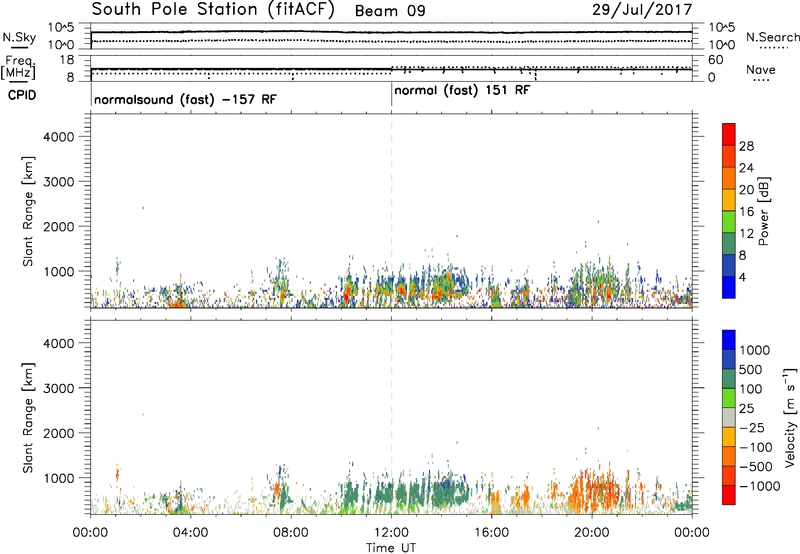
Task: Click the 16 tick on power colorbar
Action: click(x=746, y=212)
